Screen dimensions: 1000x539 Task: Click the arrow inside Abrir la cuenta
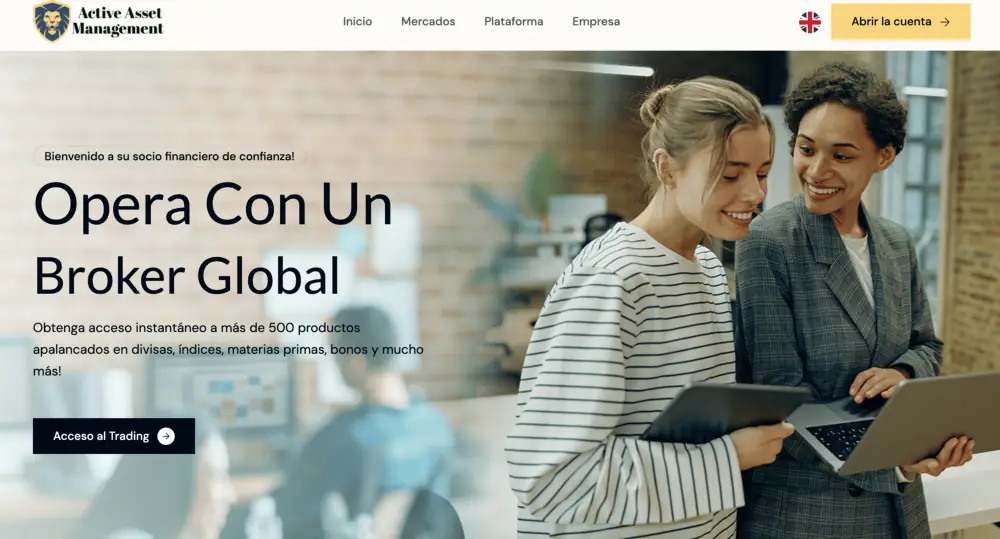[945, 22]
